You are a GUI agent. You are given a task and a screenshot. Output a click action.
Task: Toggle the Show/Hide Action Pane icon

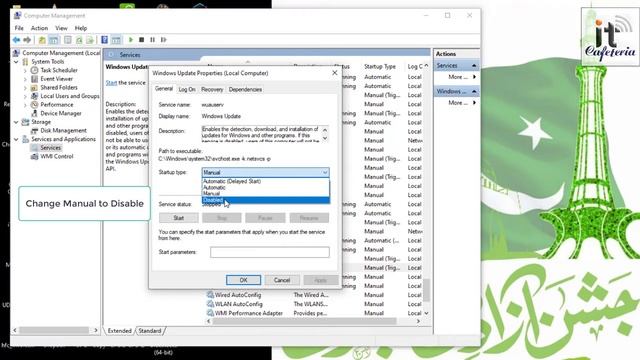tap(116, 40)
